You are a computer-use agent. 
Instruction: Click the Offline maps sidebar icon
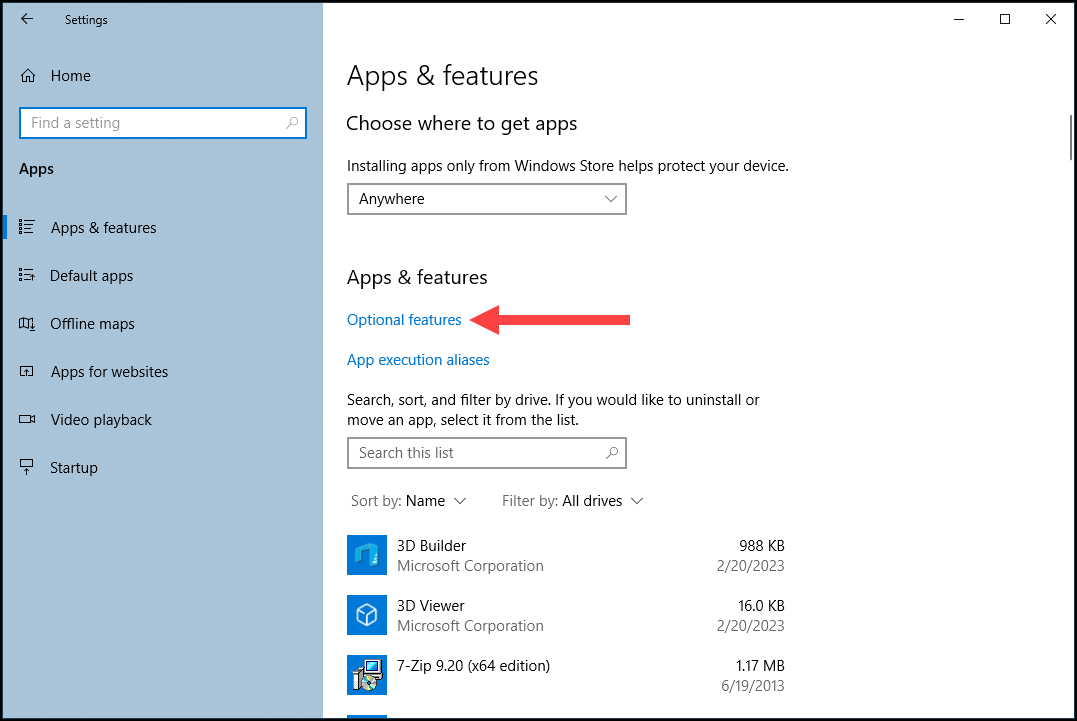coord(27,323)
